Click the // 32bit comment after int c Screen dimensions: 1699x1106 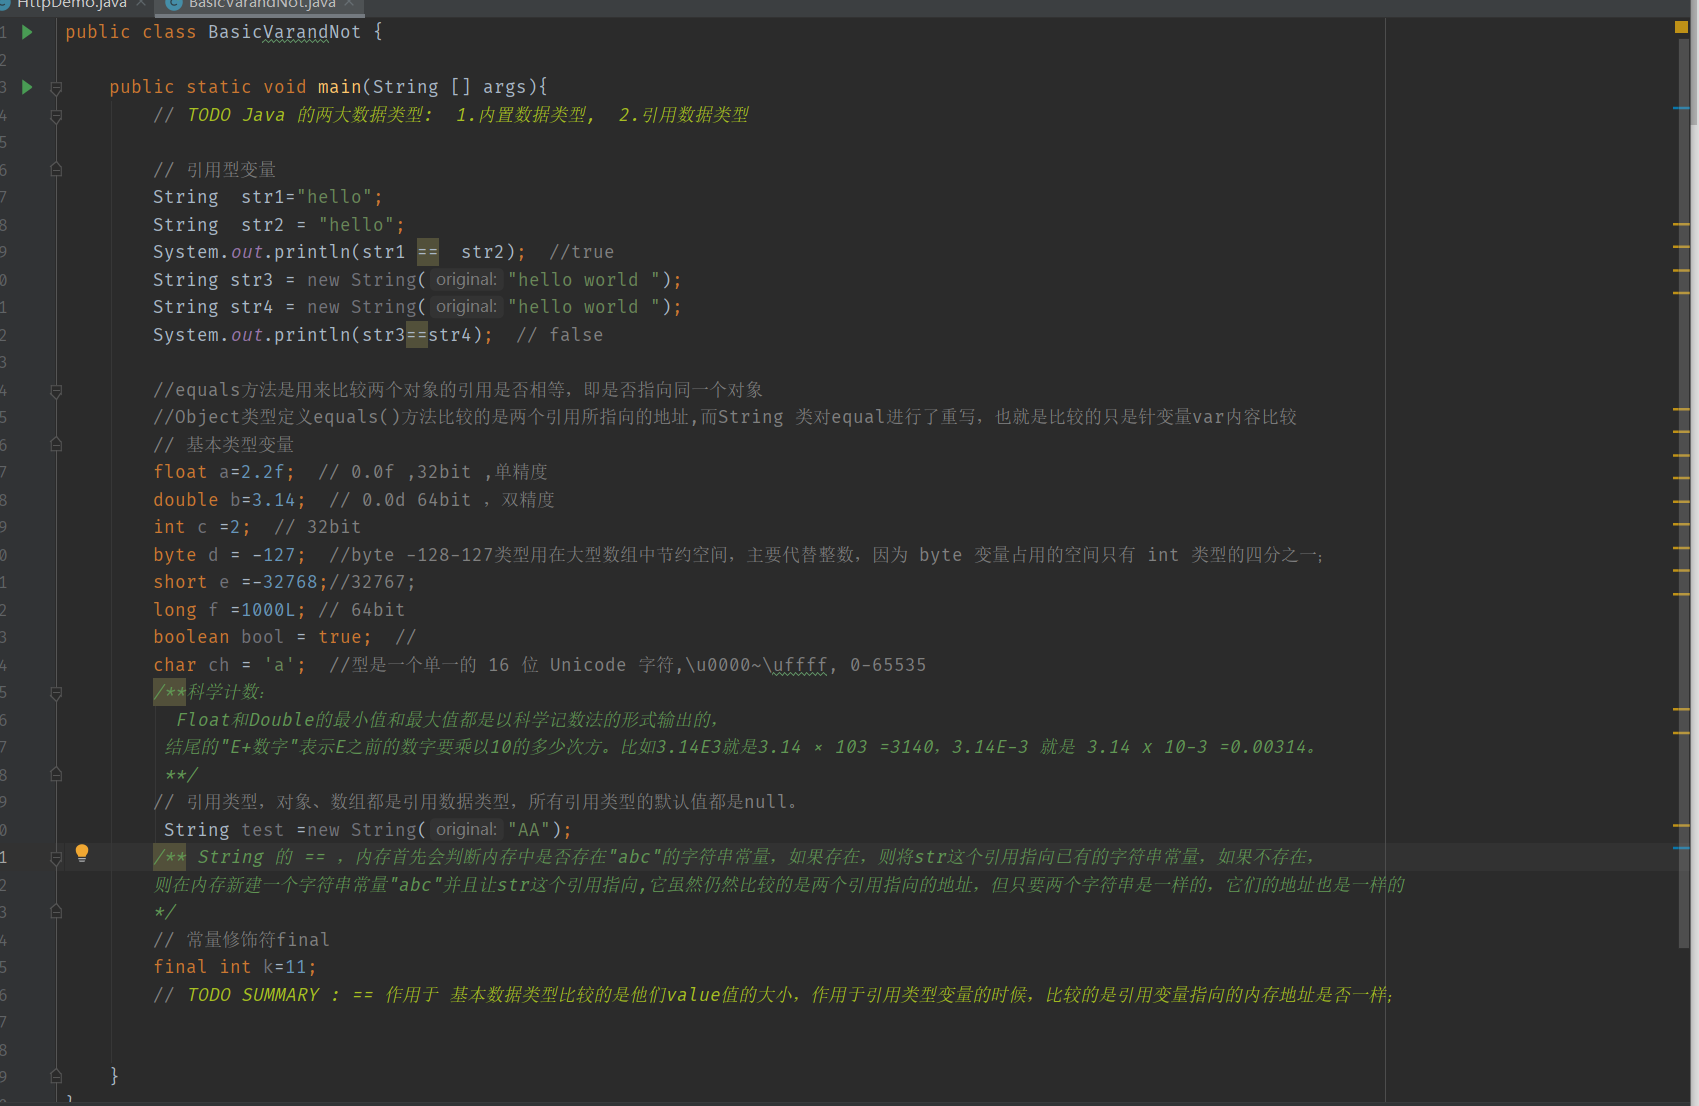point(318,527)
